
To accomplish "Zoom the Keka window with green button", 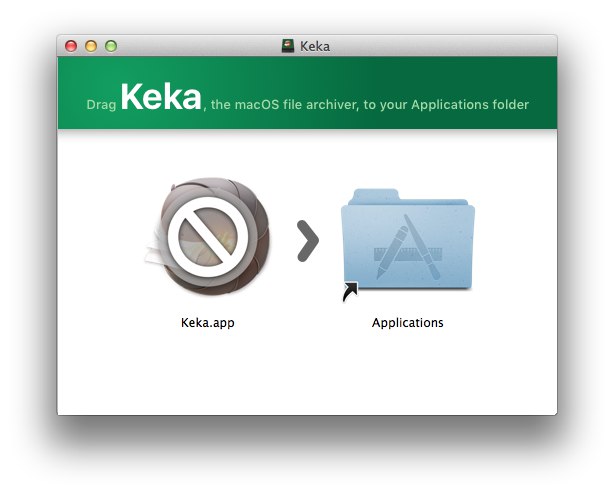I will click(111, 46).
